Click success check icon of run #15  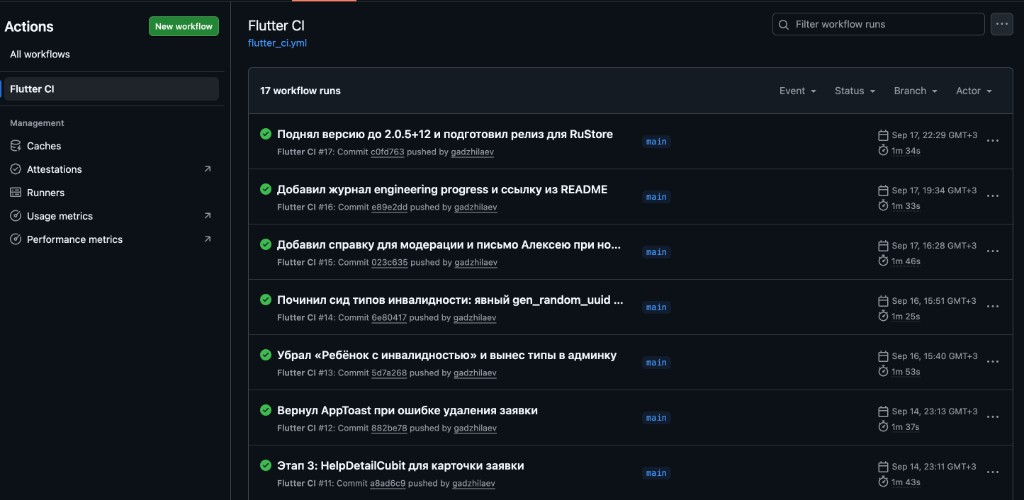click(266, 245)
